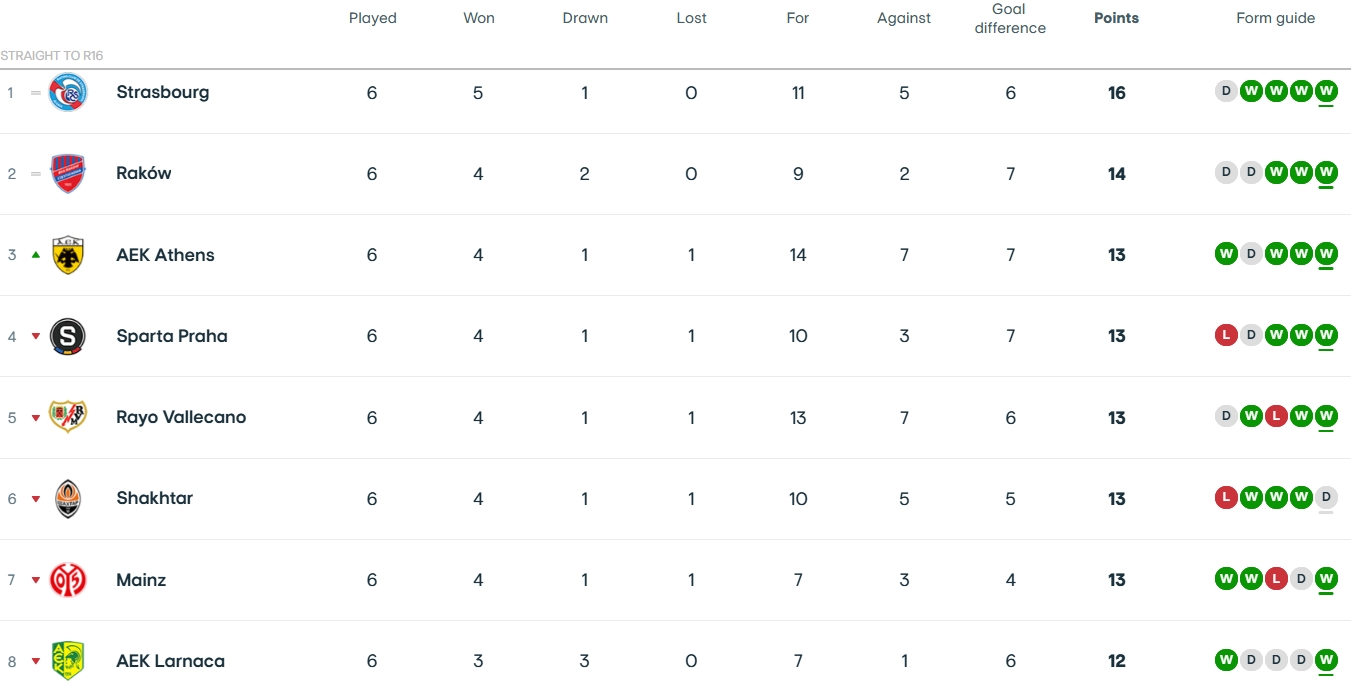Viewport: 1351px width, 700px height.
Task: Click Sparta Praha's red loss form badge
Action: (1226, 335)
